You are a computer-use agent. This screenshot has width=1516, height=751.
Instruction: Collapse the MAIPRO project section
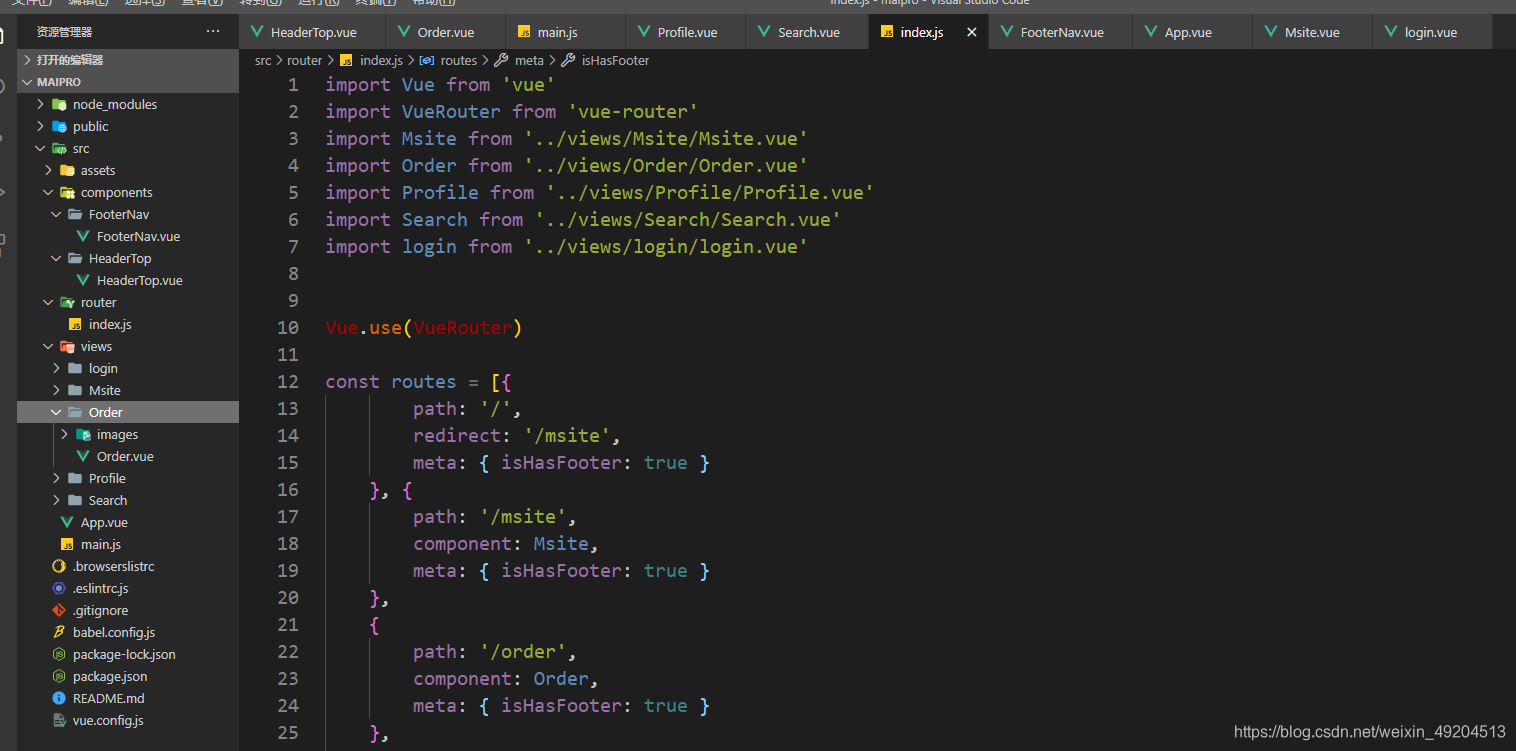coord(28,82)
